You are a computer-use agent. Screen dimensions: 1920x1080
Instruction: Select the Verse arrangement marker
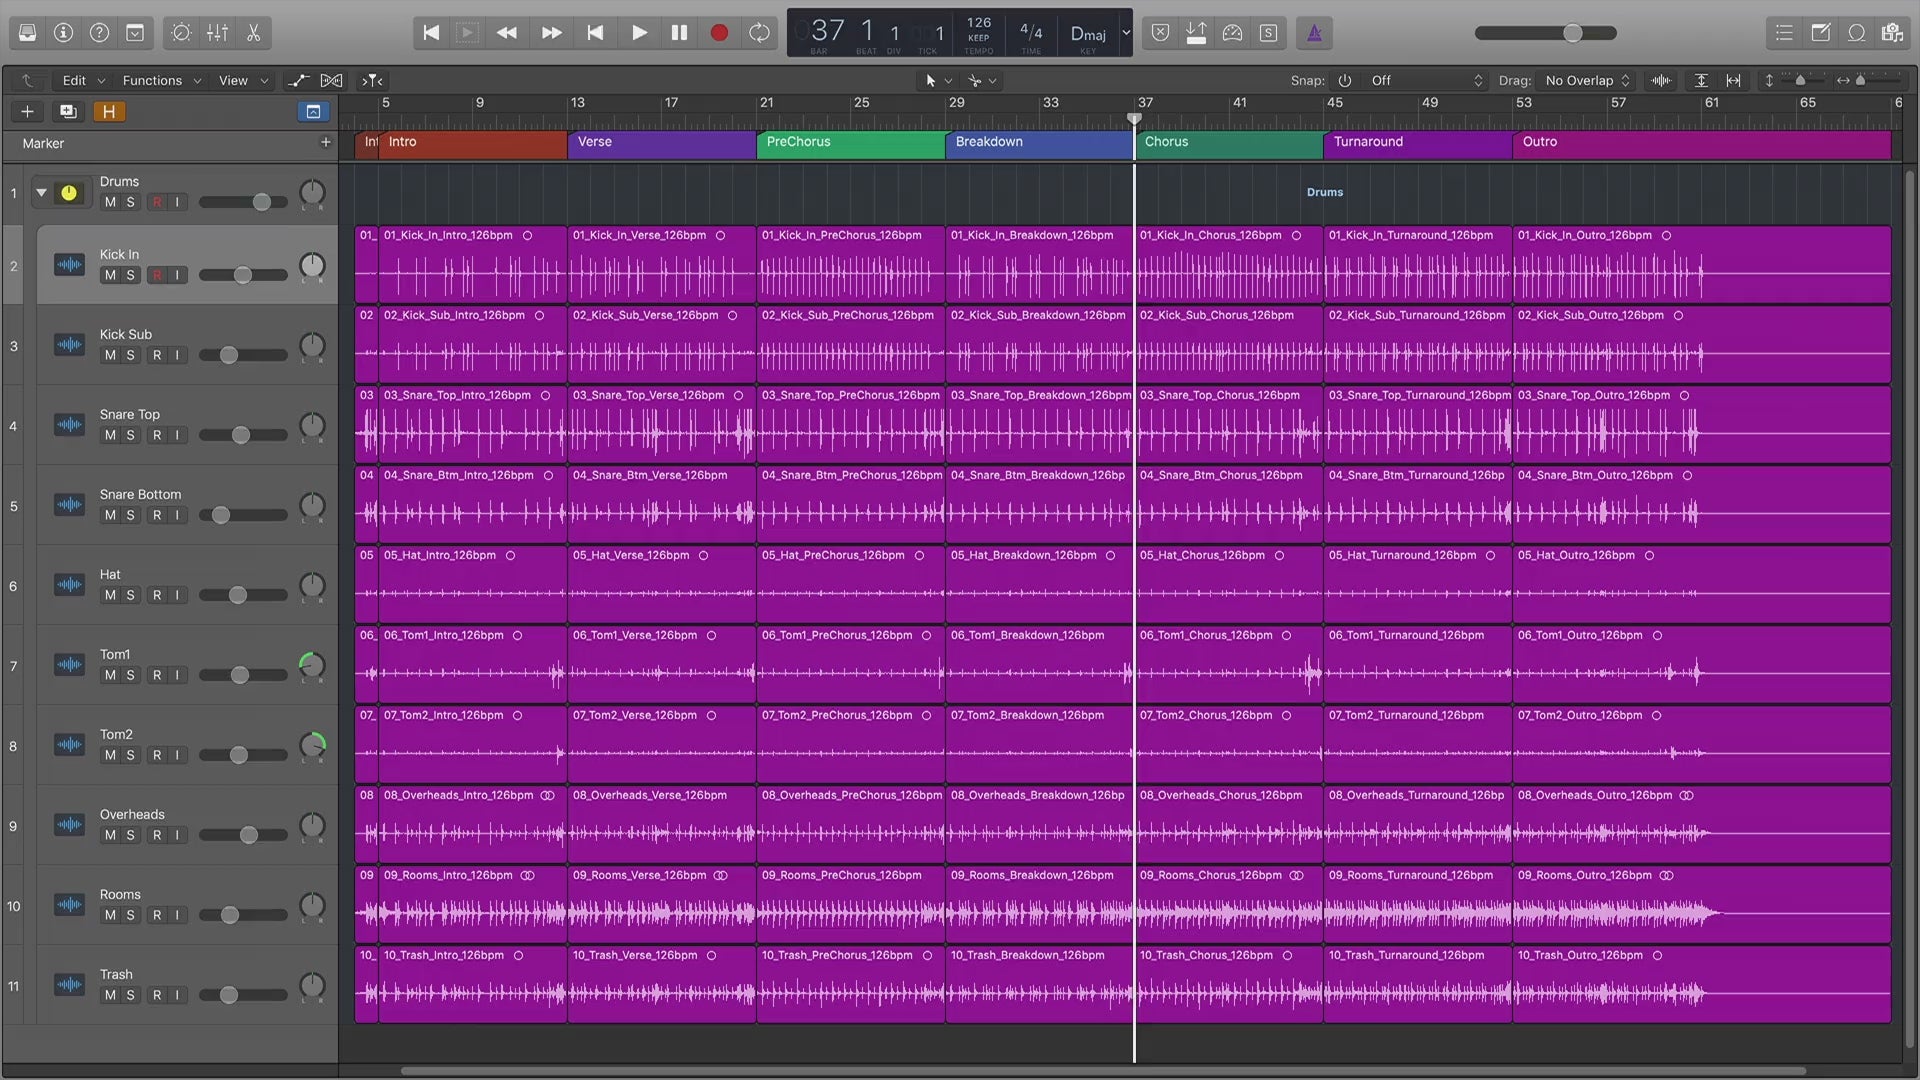coord(662,143)
